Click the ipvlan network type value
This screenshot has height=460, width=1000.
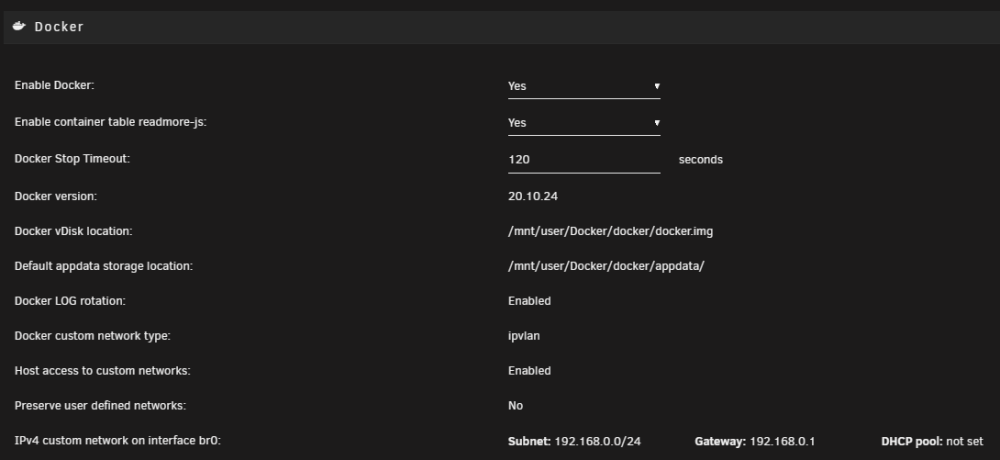tap(524, 336)
